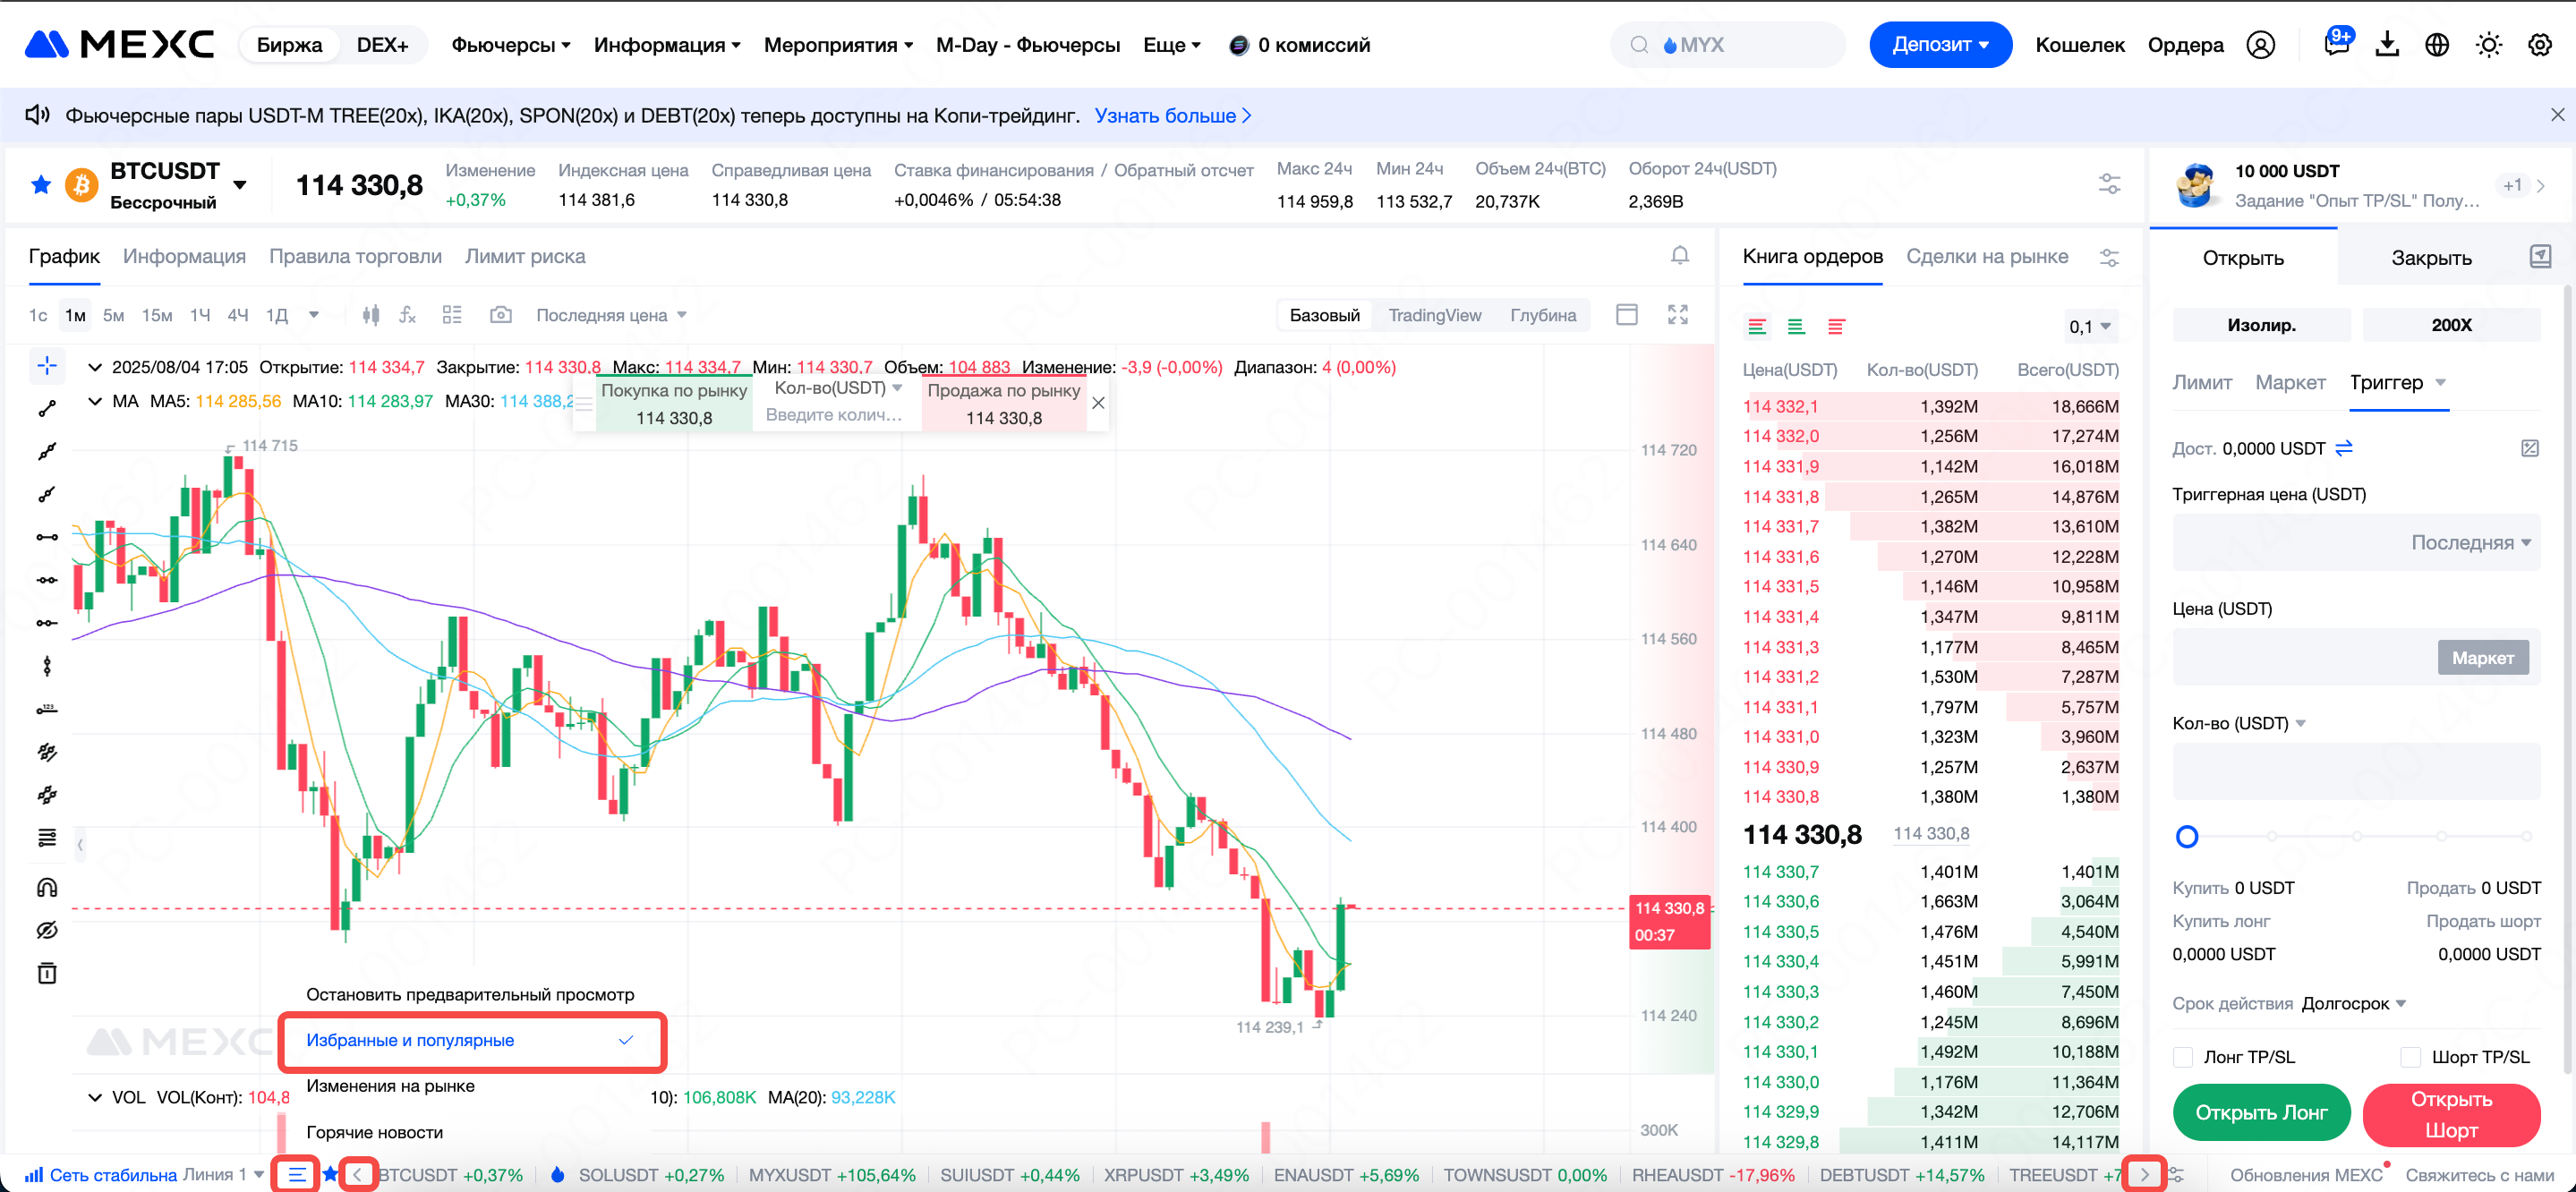Switch to light theme sun icon

[x=2488, y=45]
